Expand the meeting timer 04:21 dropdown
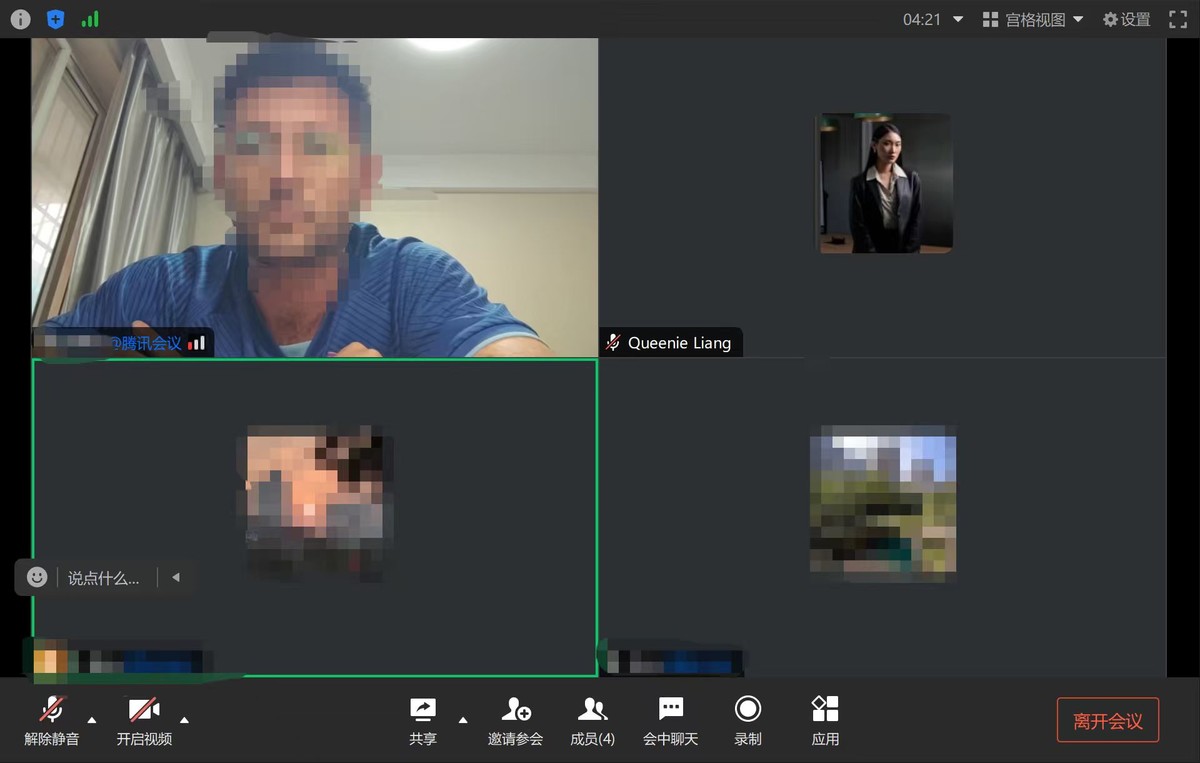Image resolution: width=1200 pixels, height=763 pixels. click(x=958, y=19)
